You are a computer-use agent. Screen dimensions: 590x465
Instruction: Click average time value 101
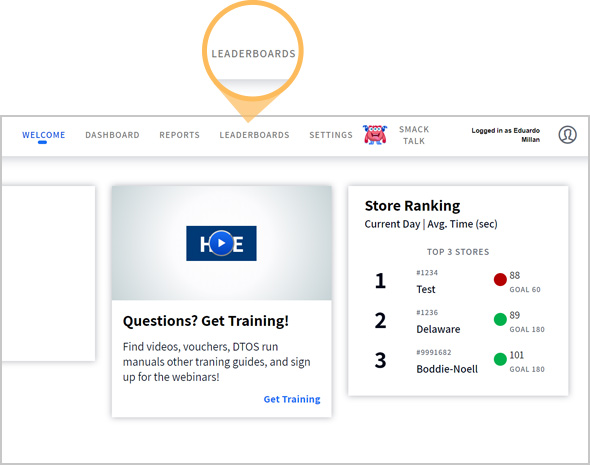click(x=517, y=355)
